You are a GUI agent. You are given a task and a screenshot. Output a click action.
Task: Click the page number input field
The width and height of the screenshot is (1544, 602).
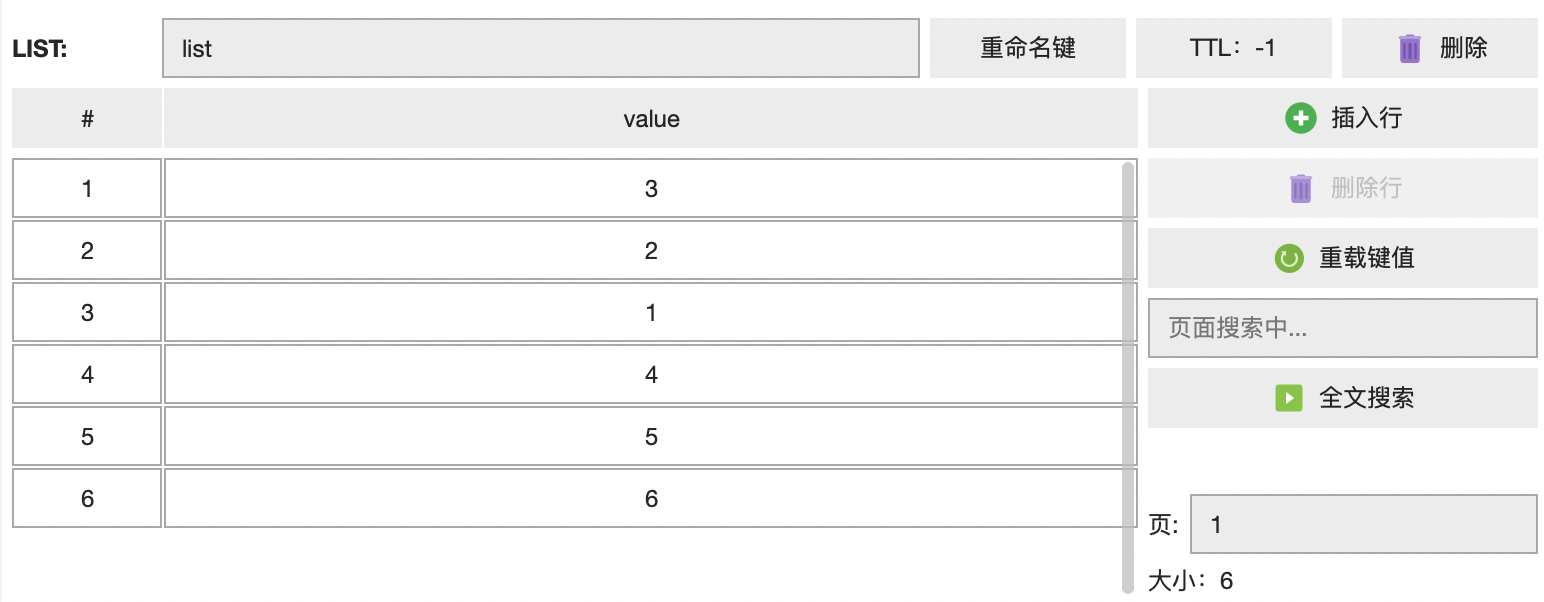[x=1363, y=524]
